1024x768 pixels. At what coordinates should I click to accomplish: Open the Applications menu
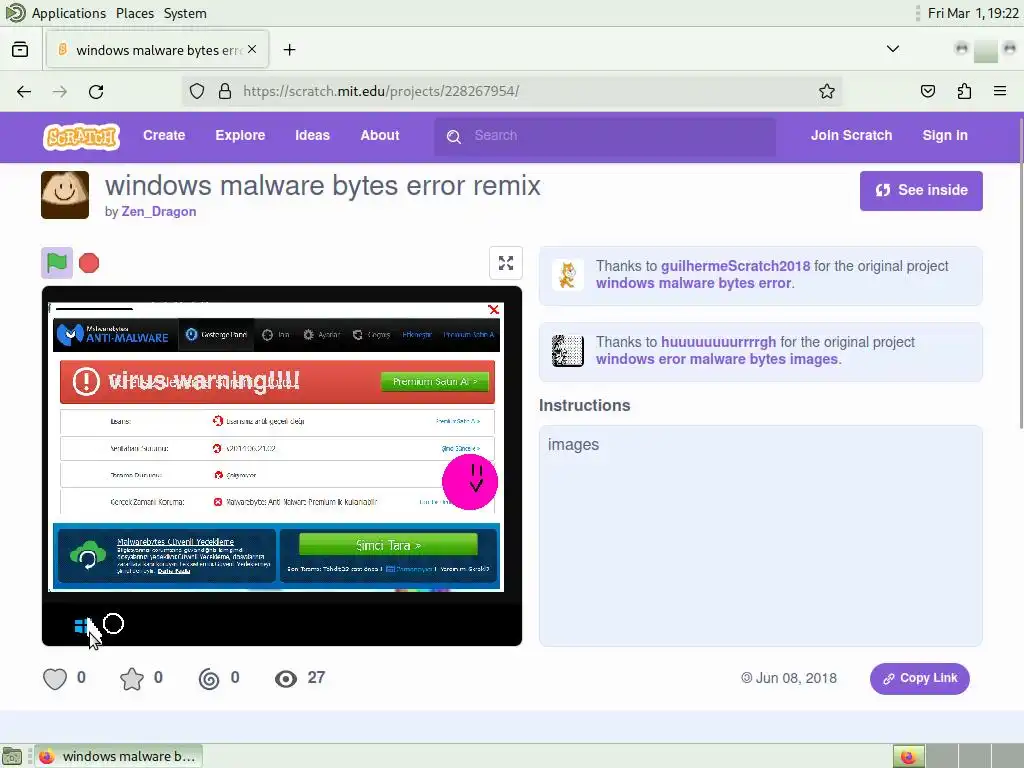pyautogui.click(x=69, y=13)
